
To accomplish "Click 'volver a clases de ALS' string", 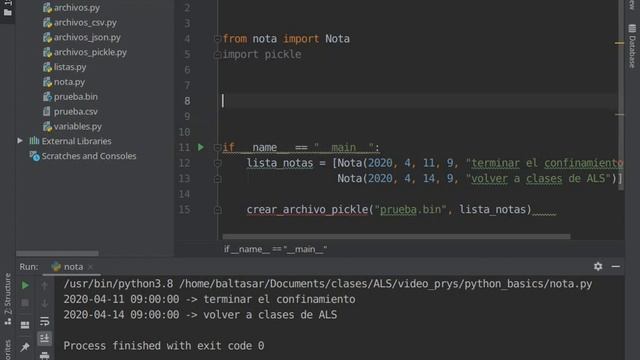I will pos(538,179).
